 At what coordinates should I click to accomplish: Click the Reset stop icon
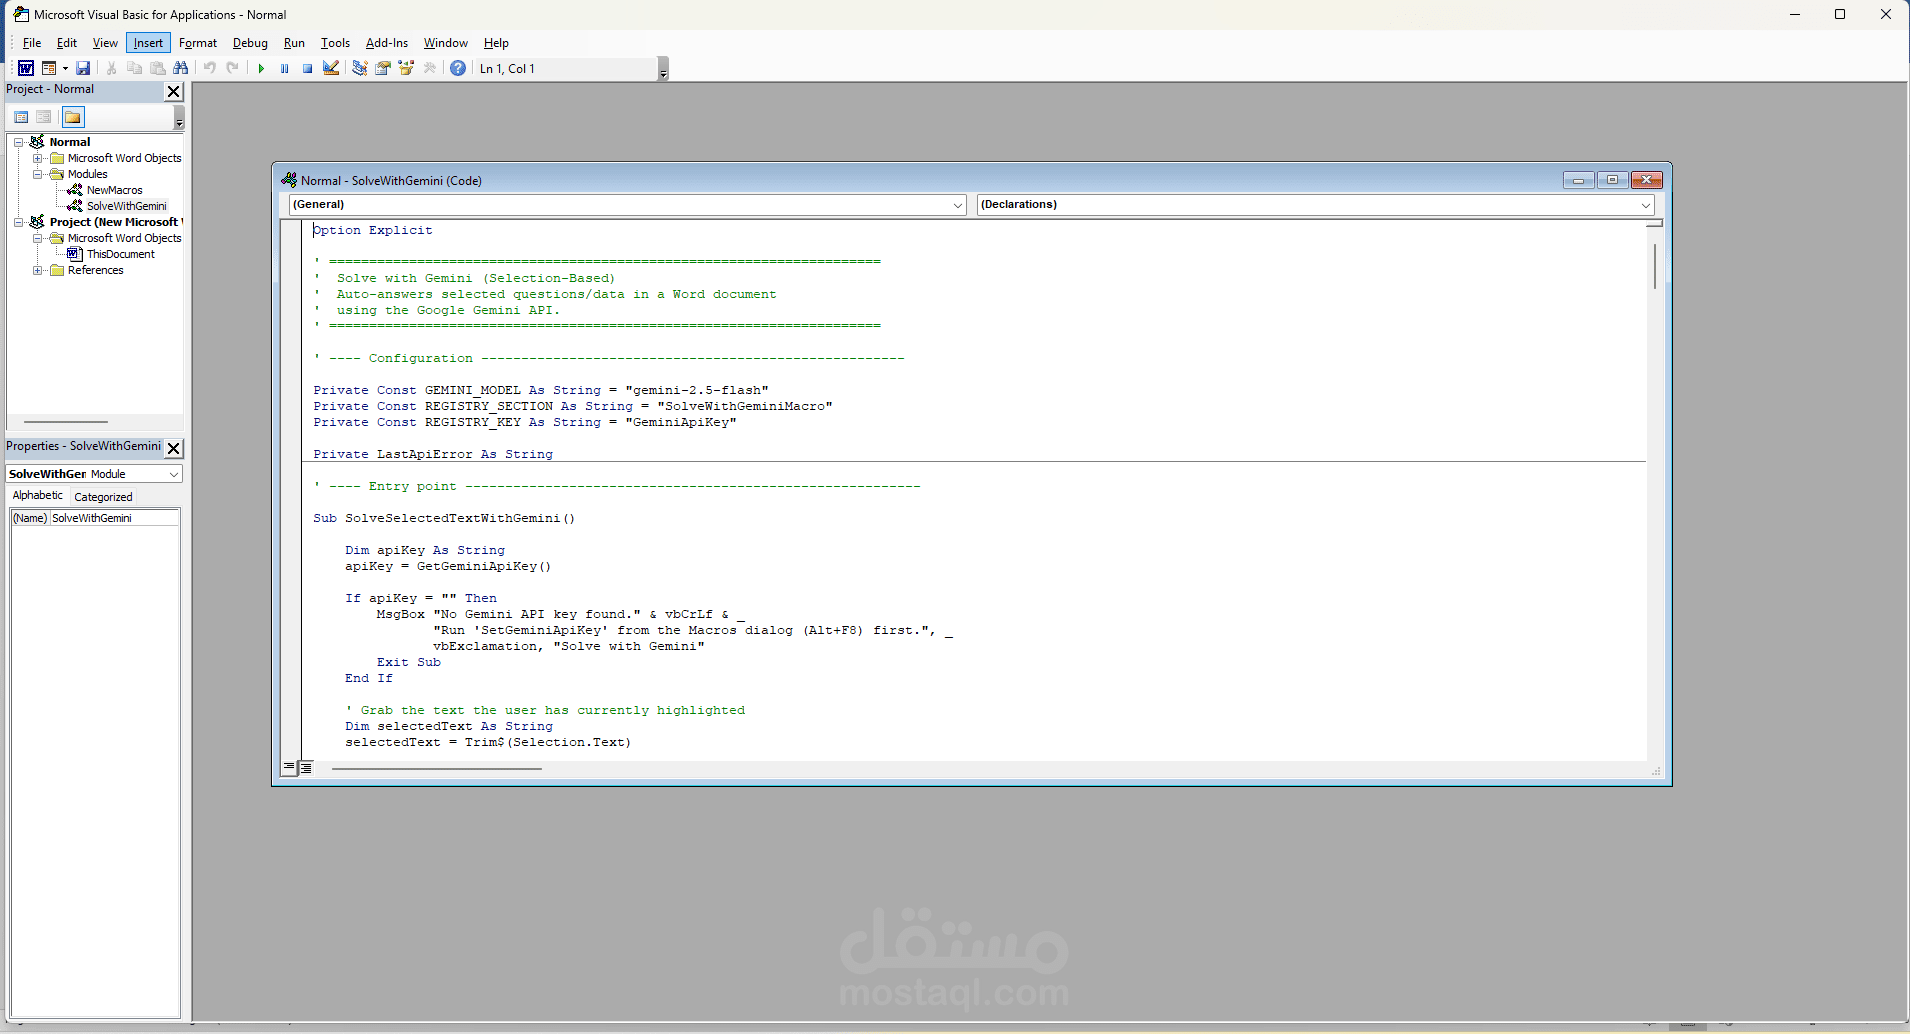tap(307, 68)
